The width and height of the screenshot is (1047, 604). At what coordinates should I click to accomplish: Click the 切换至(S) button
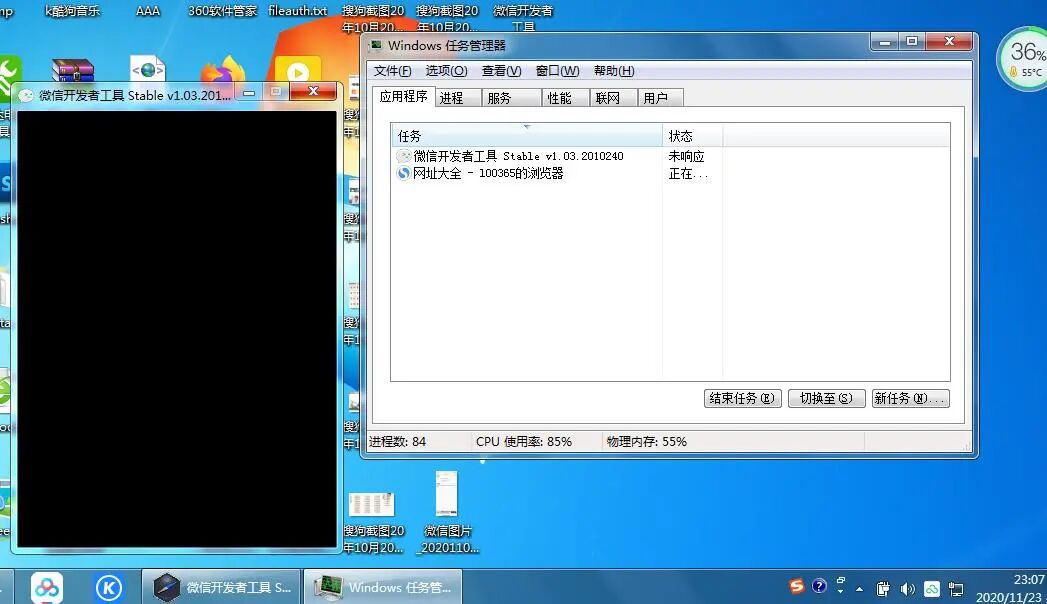(827, 398)
